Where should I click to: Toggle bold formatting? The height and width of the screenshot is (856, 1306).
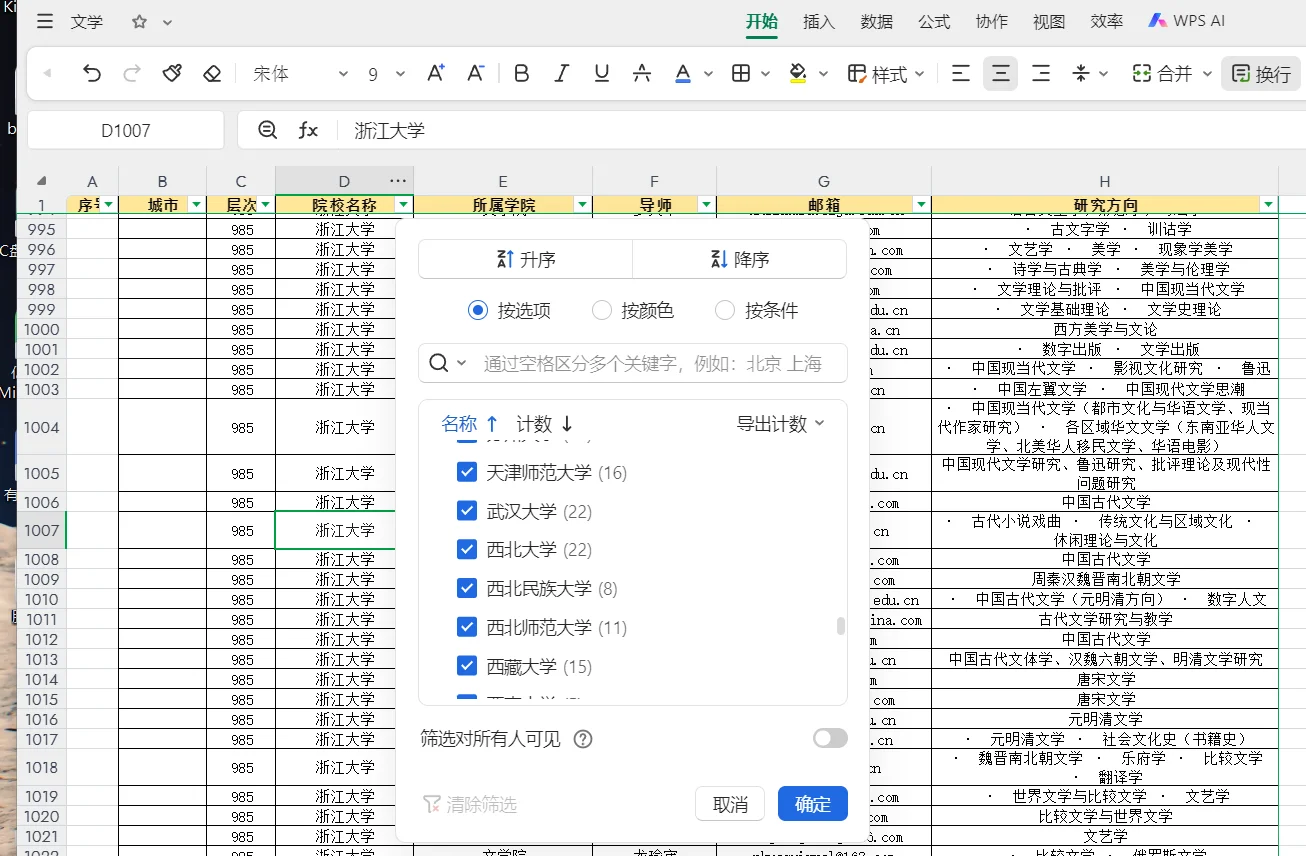tap(521, 73)
